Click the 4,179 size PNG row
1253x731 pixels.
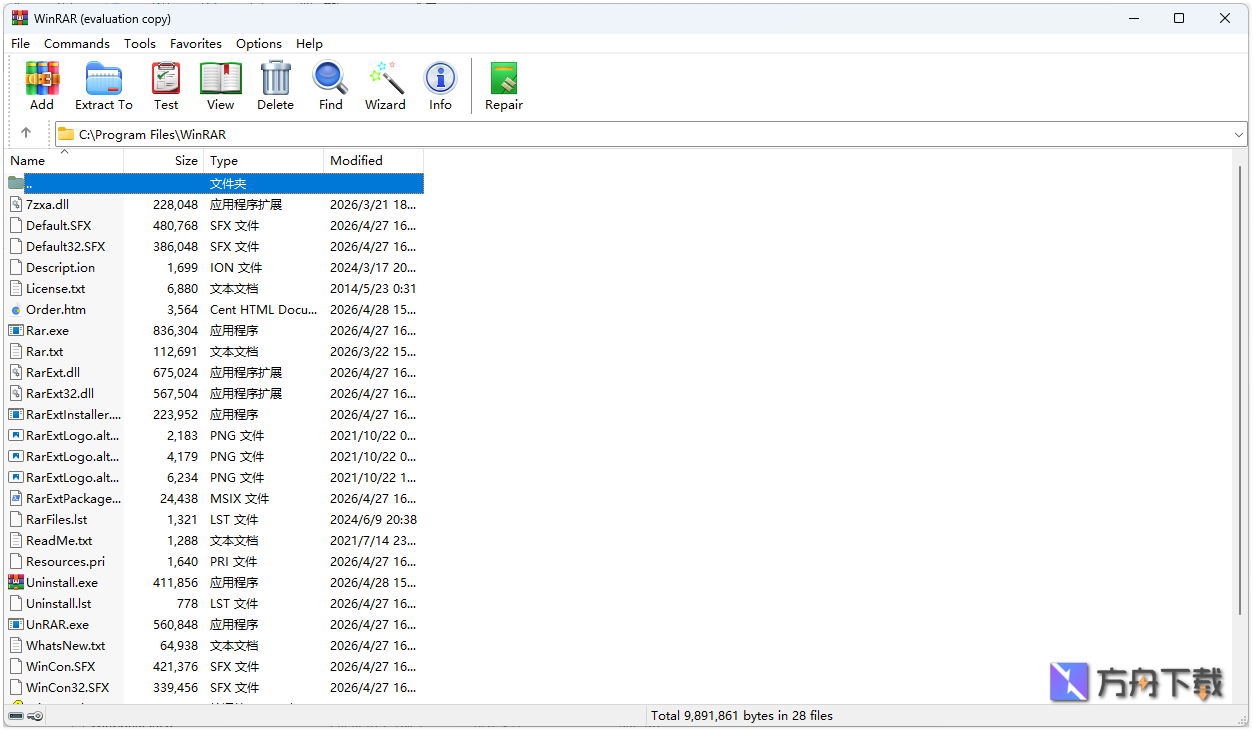click(x=216, y=456)
